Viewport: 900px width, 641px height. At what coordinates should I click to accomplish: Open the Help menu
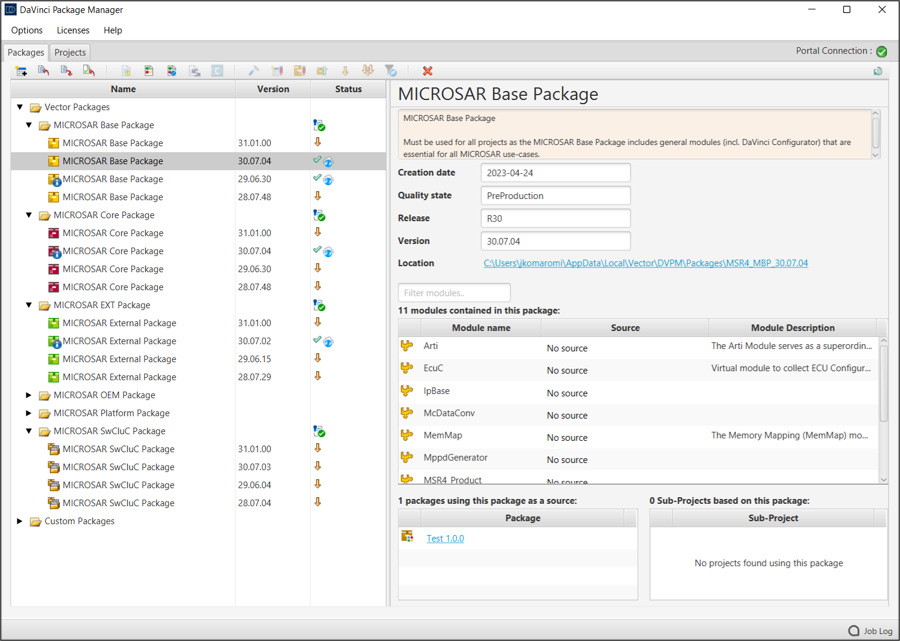point(112,30)
